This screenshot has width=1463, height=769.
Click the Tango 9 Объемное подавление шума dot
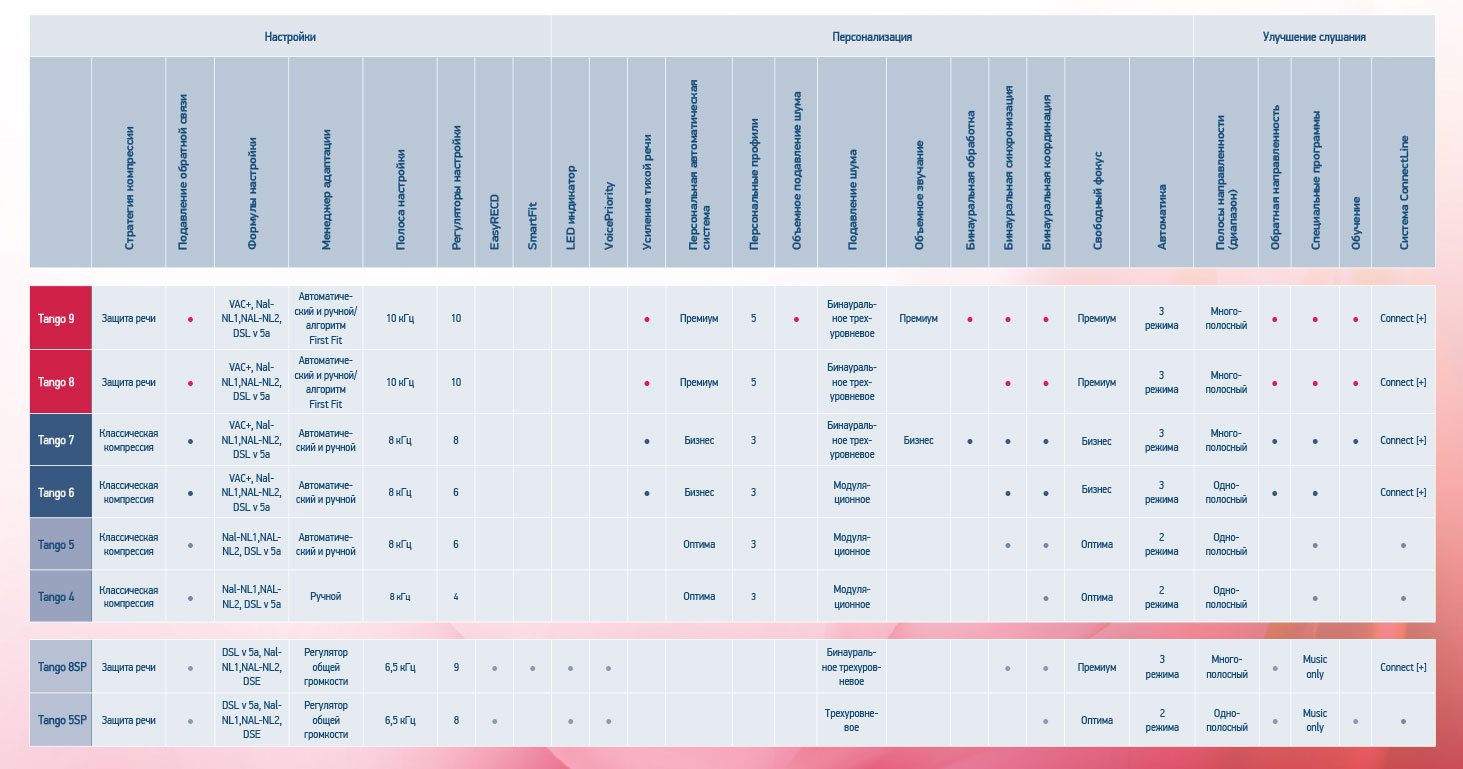pyautogui.click(x=796, y=319)
